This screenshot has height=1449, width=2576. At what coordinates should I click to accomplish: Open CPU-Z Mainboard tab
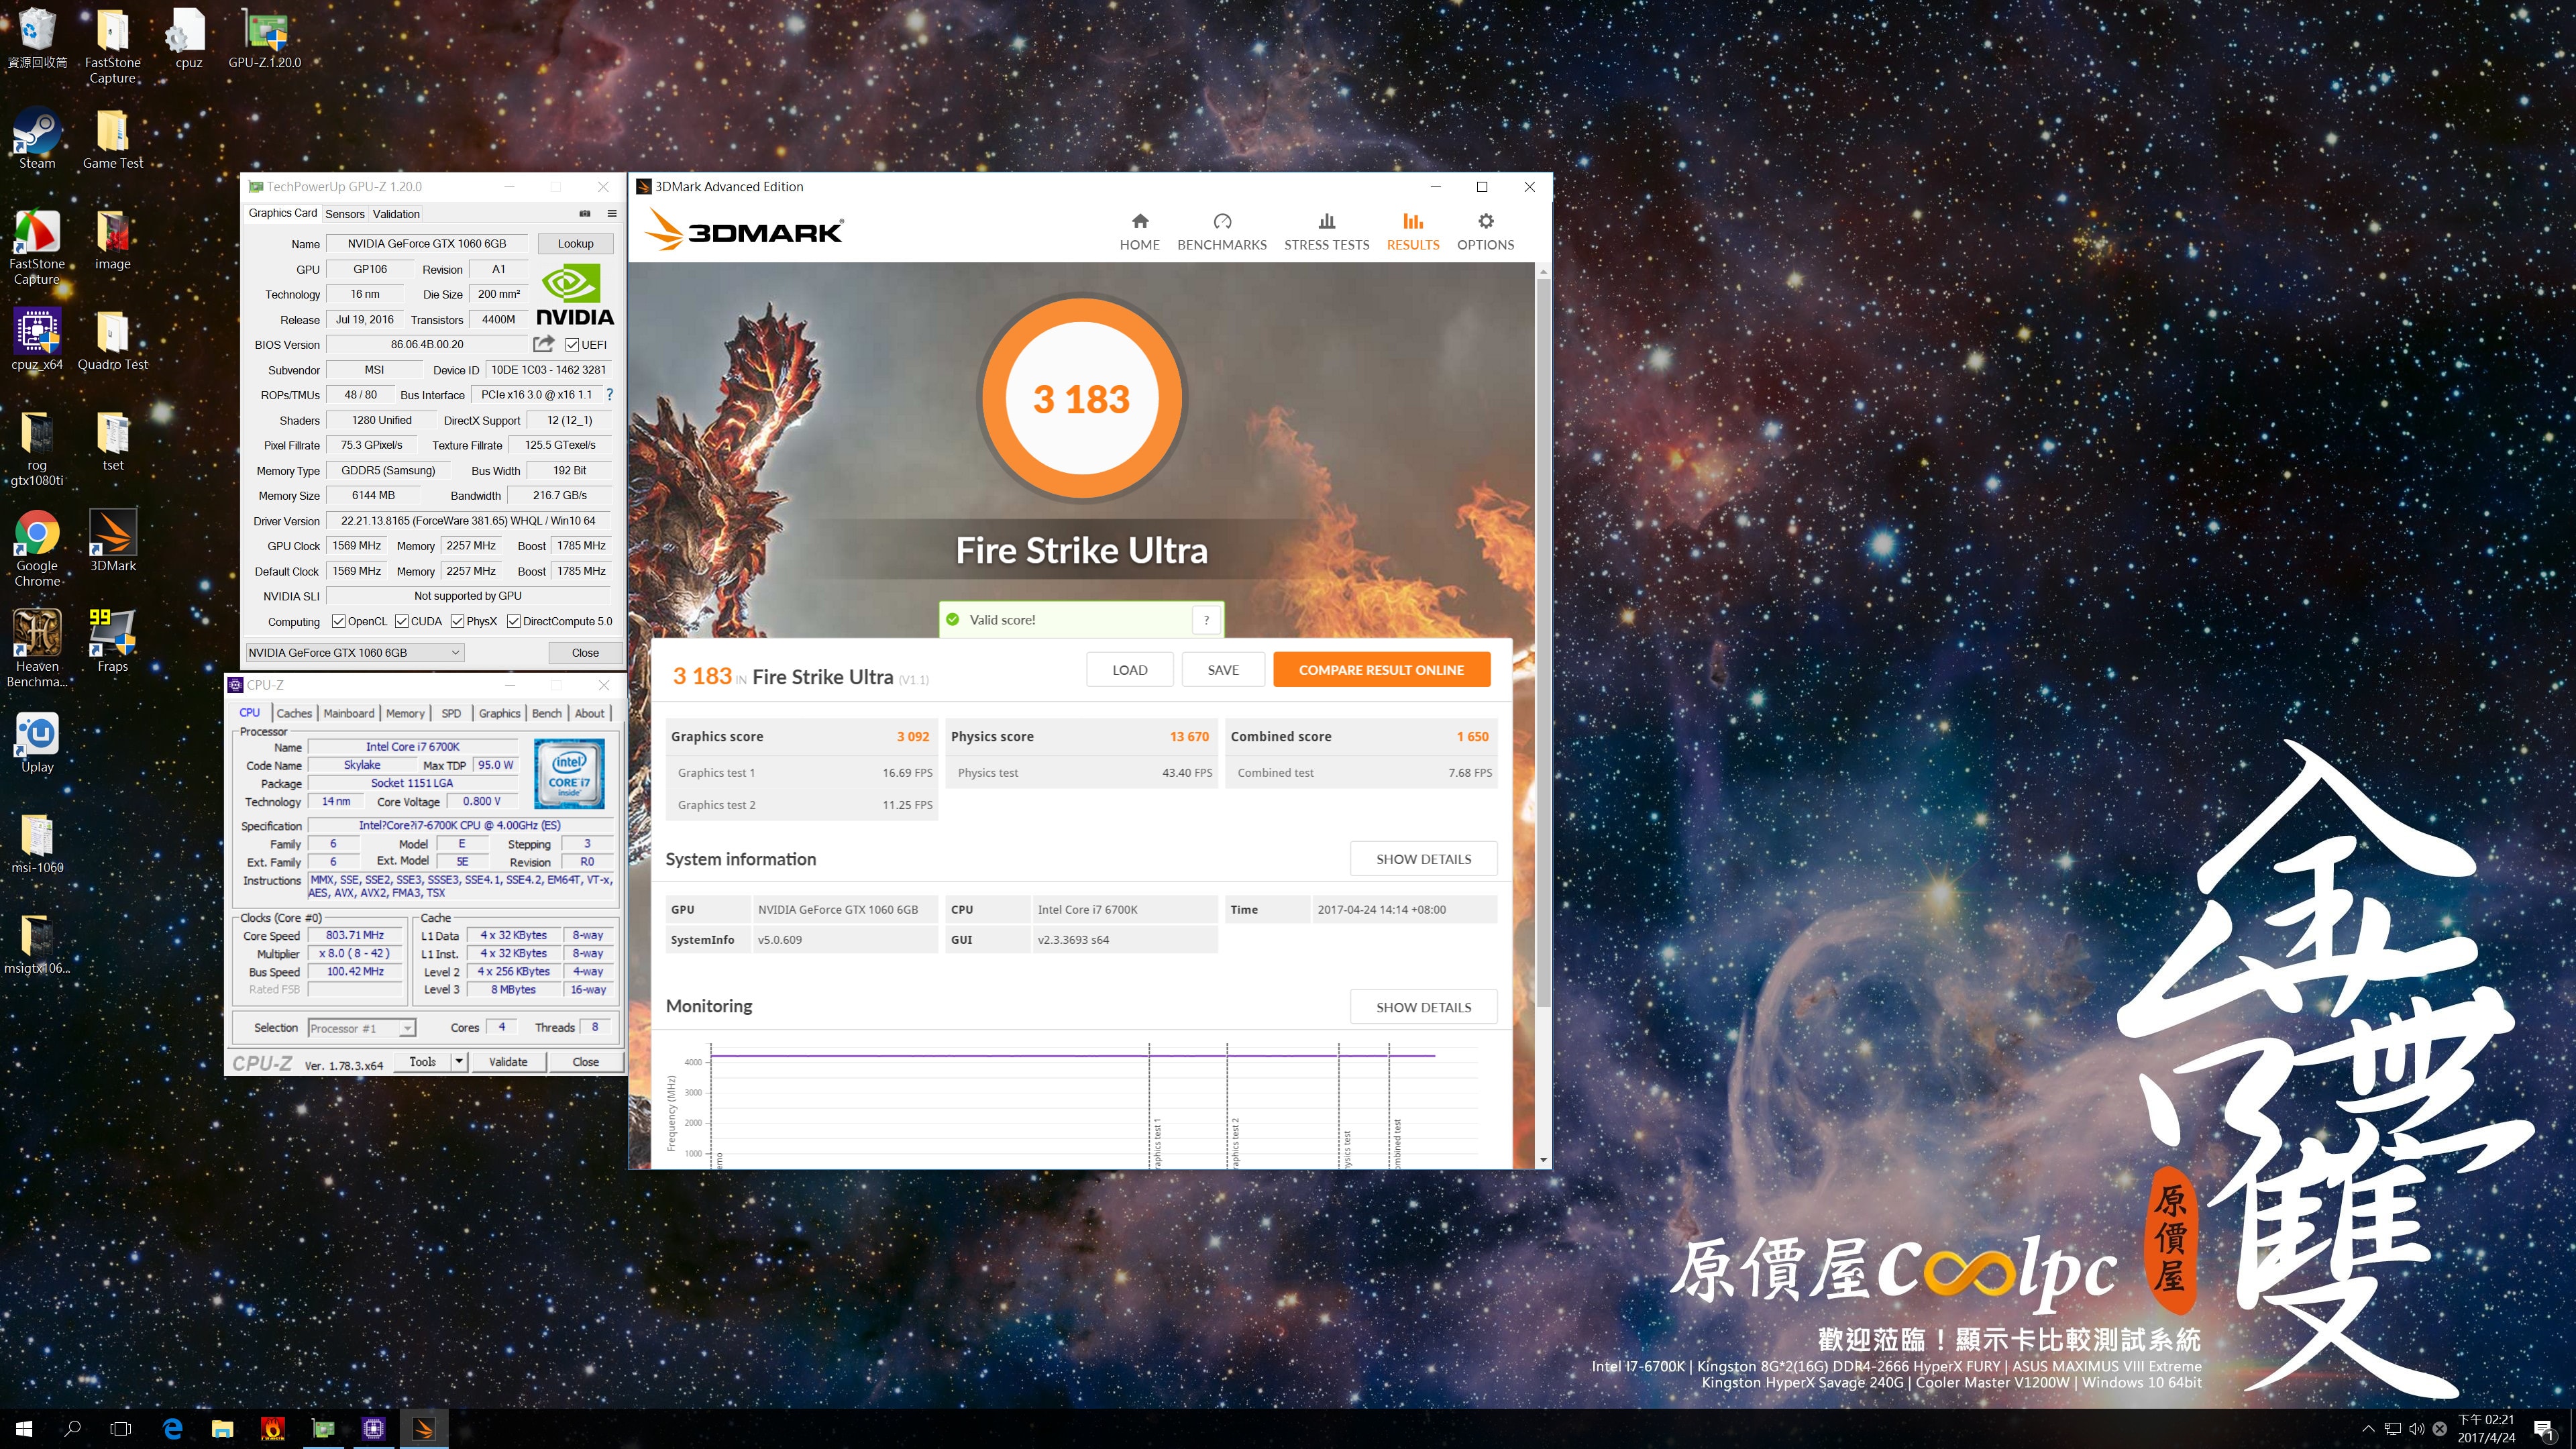coord(349,713)
